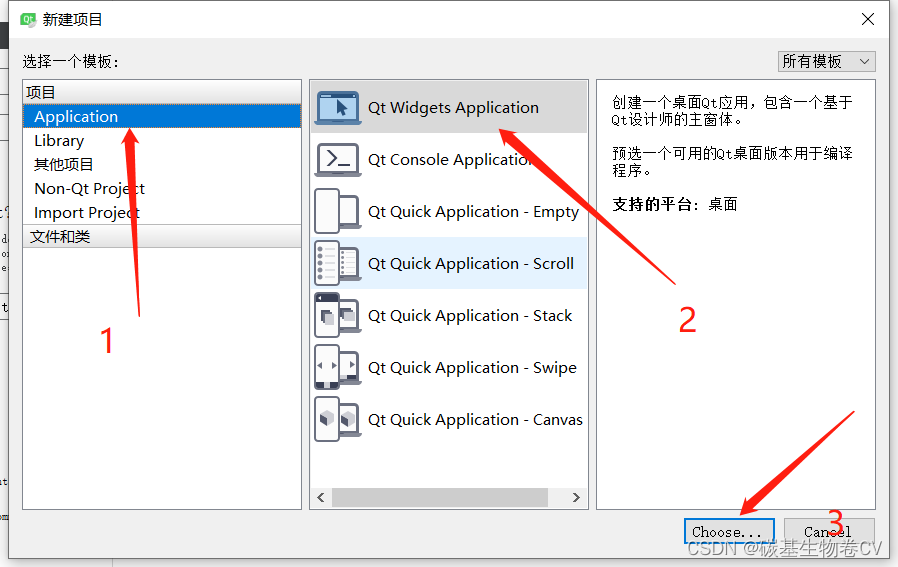
Task: Click the Qt Quick Application - Stack icon
Action: [x=338, y=316]
